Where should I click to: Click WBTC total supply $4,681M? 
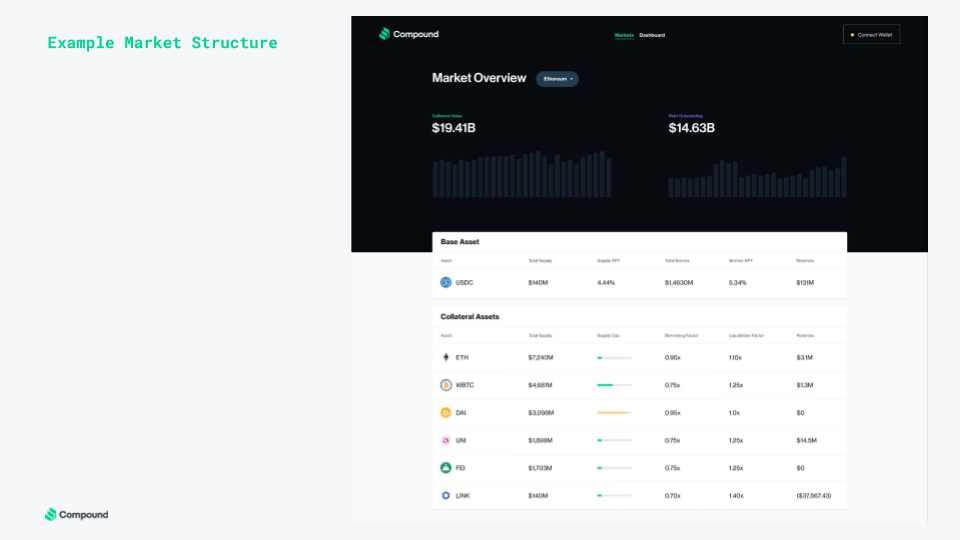pyautogui.click(x=540, y=385)
